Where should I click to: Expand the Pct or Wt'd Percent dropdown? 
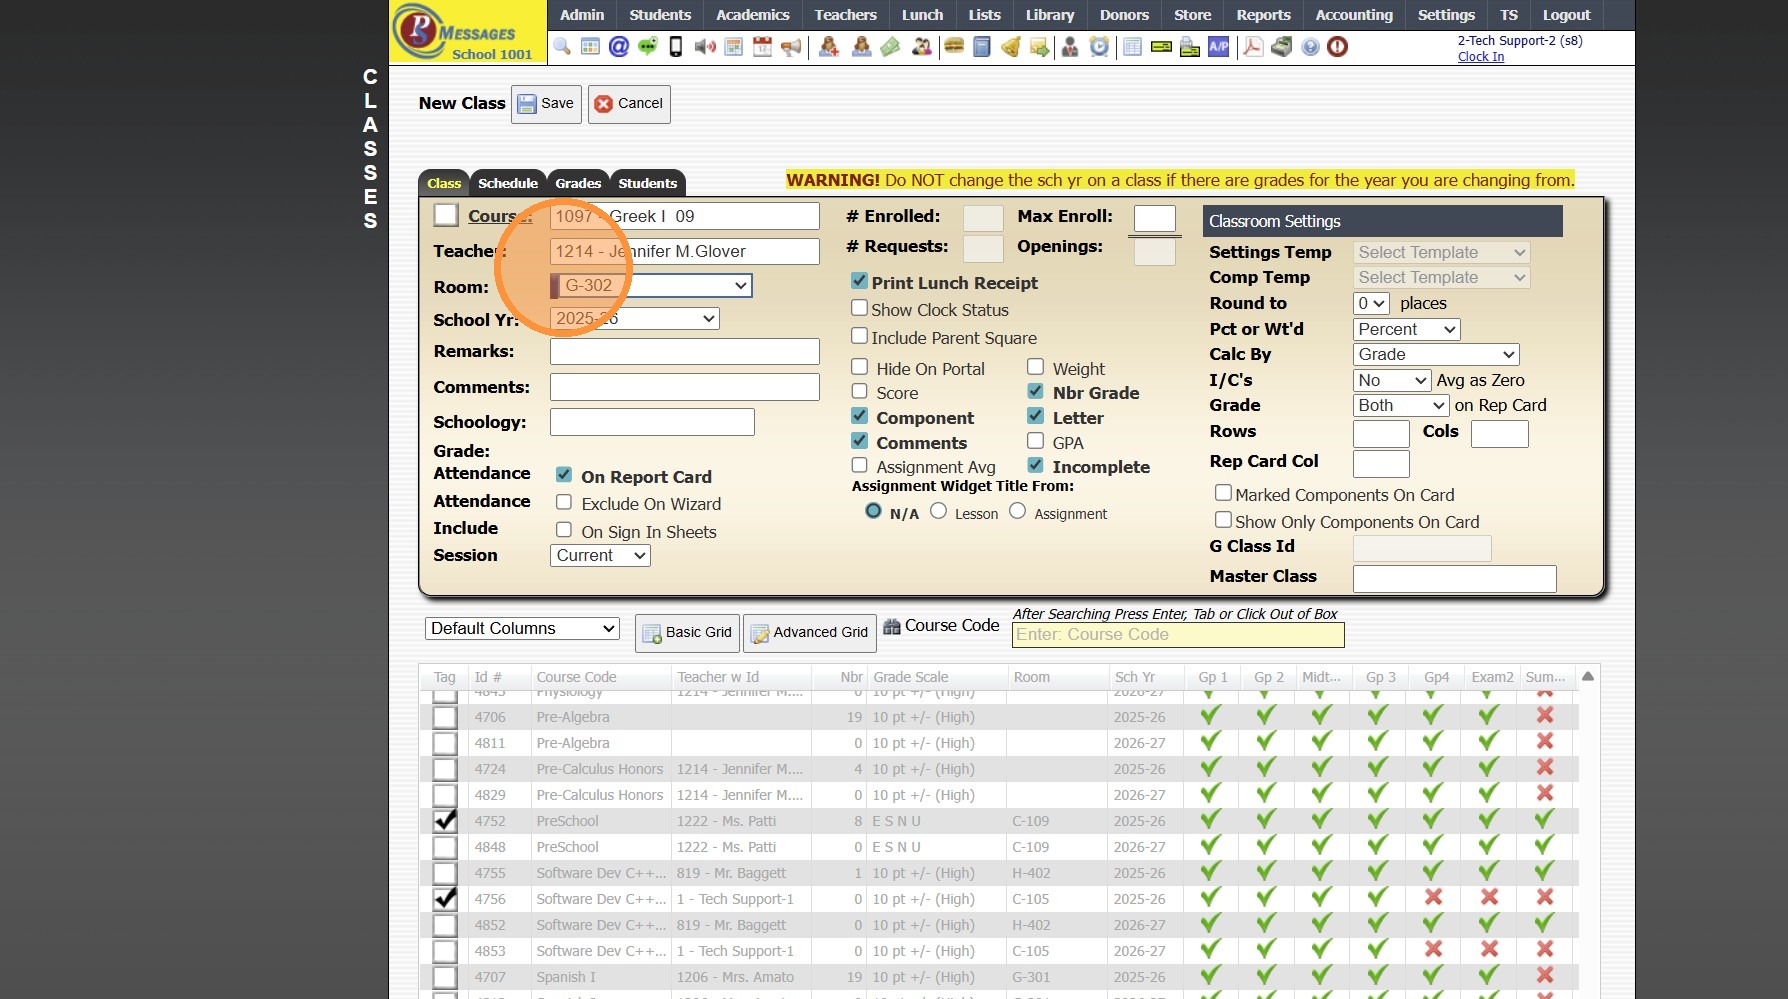1406,329
